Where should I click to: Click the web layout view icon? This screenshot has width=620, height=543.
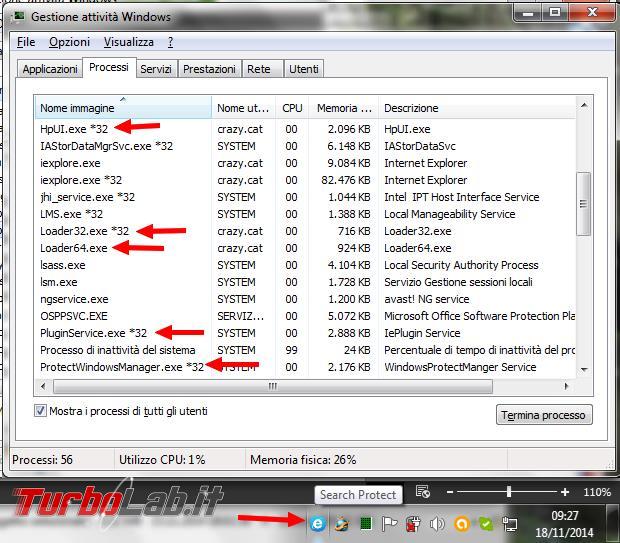[423, 492]
